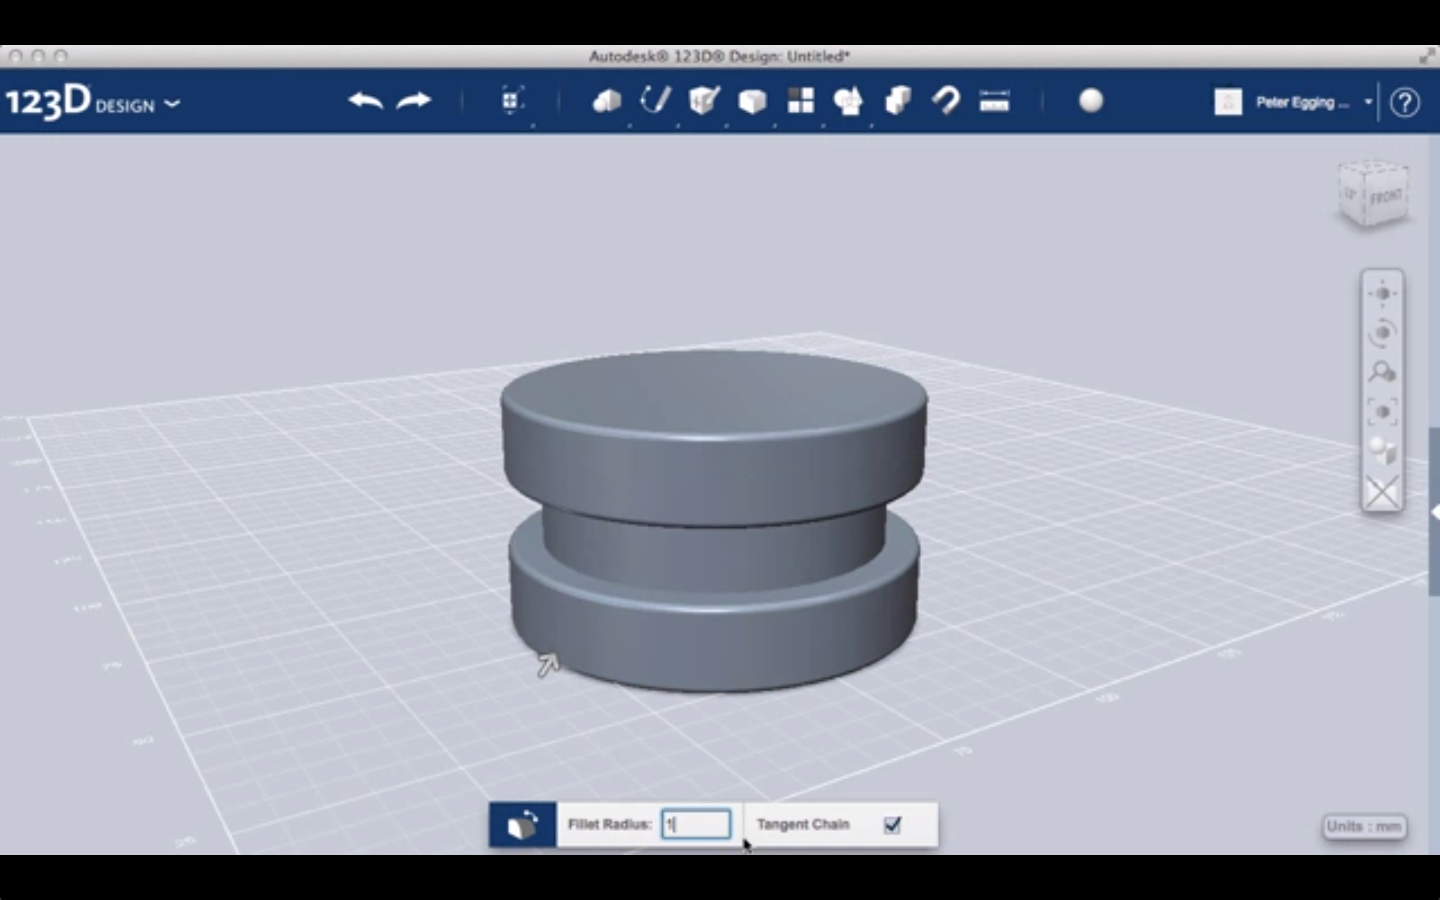Click the user profile avatar
The height and width of the screenshot is (900, 1440).
click(1228, 102)
